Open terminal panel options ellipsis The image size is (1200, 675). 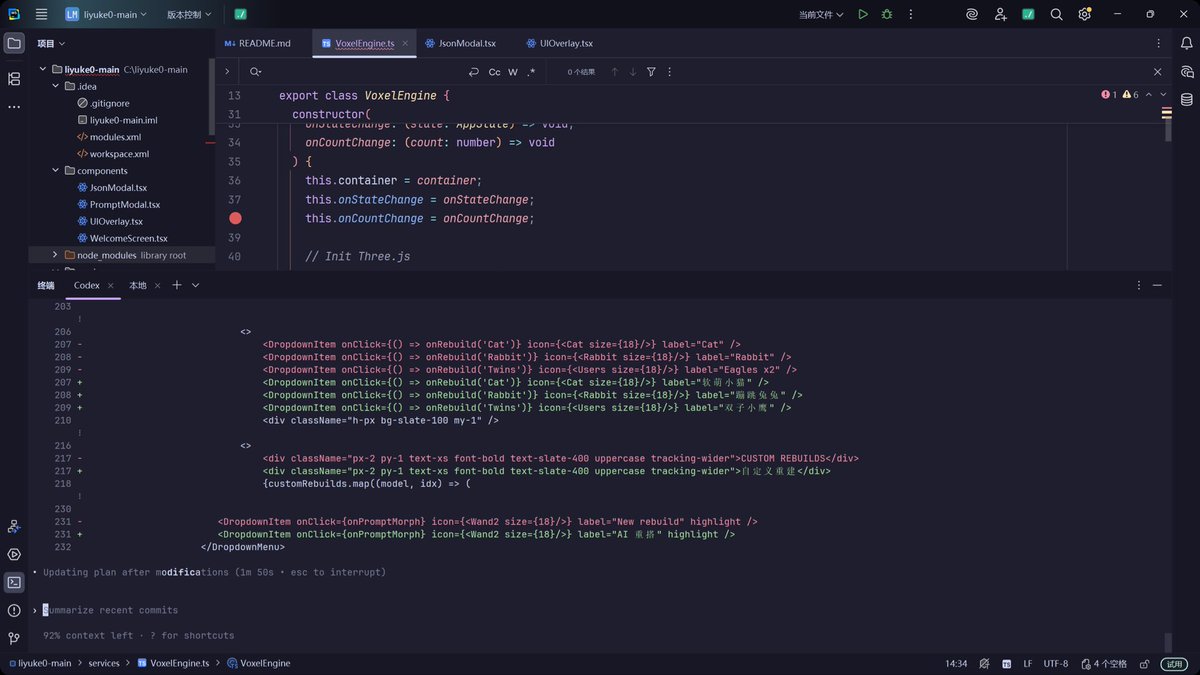pyautogui.click(x=1138, y=285)
